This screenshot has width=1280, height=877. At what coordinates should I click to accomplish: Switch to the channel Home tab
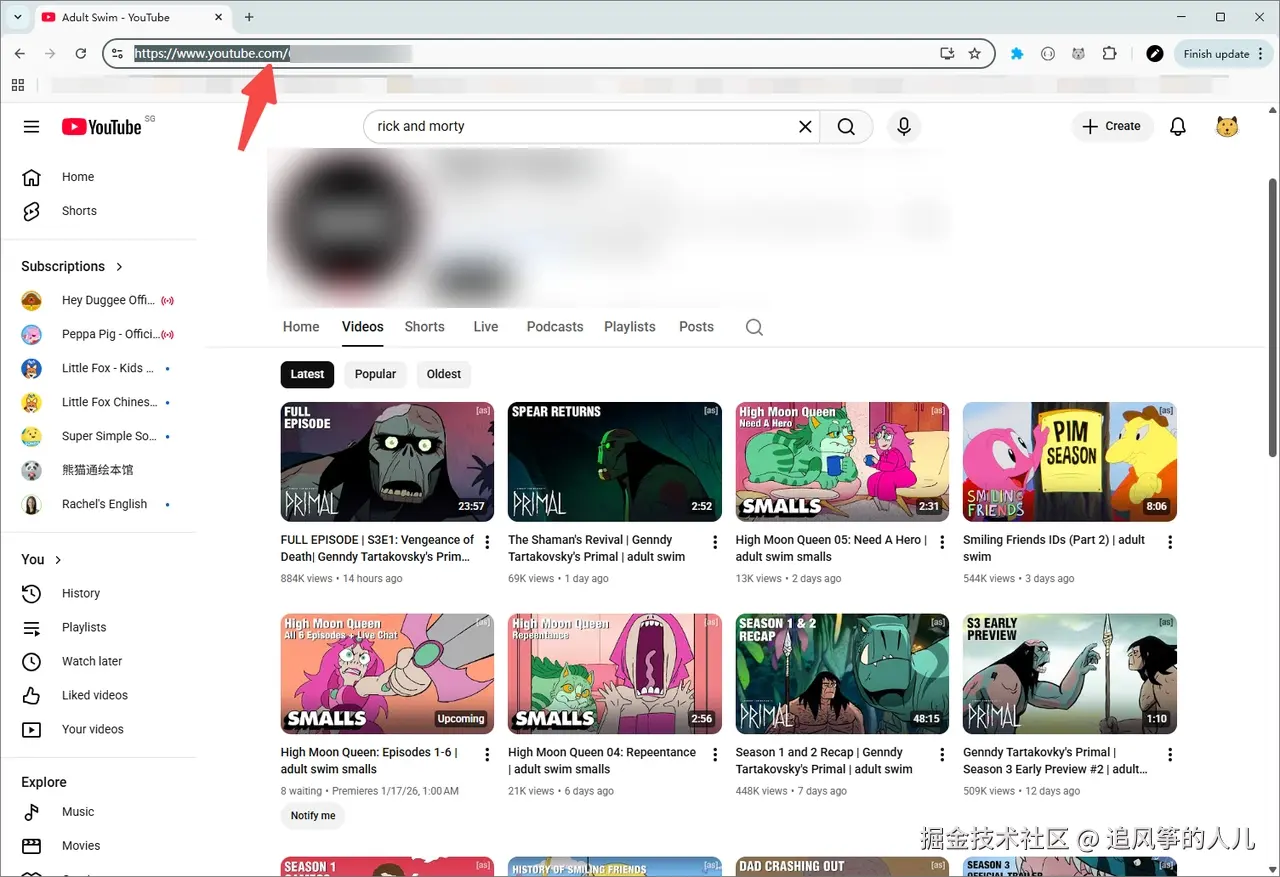tap(301, 327)
